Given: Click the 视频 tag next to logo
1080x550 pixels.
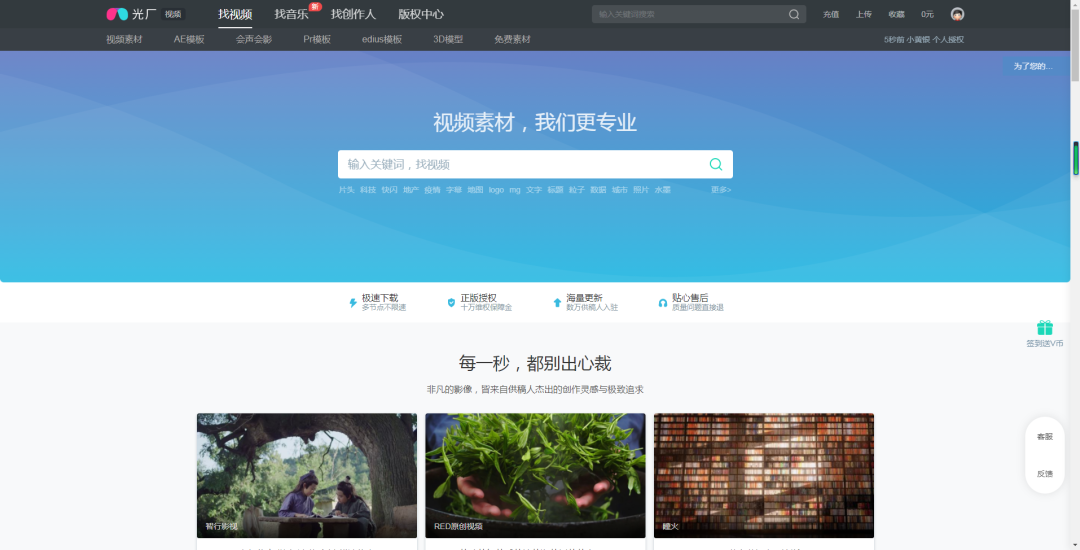Looking at the screenshot, I should 173,14.
